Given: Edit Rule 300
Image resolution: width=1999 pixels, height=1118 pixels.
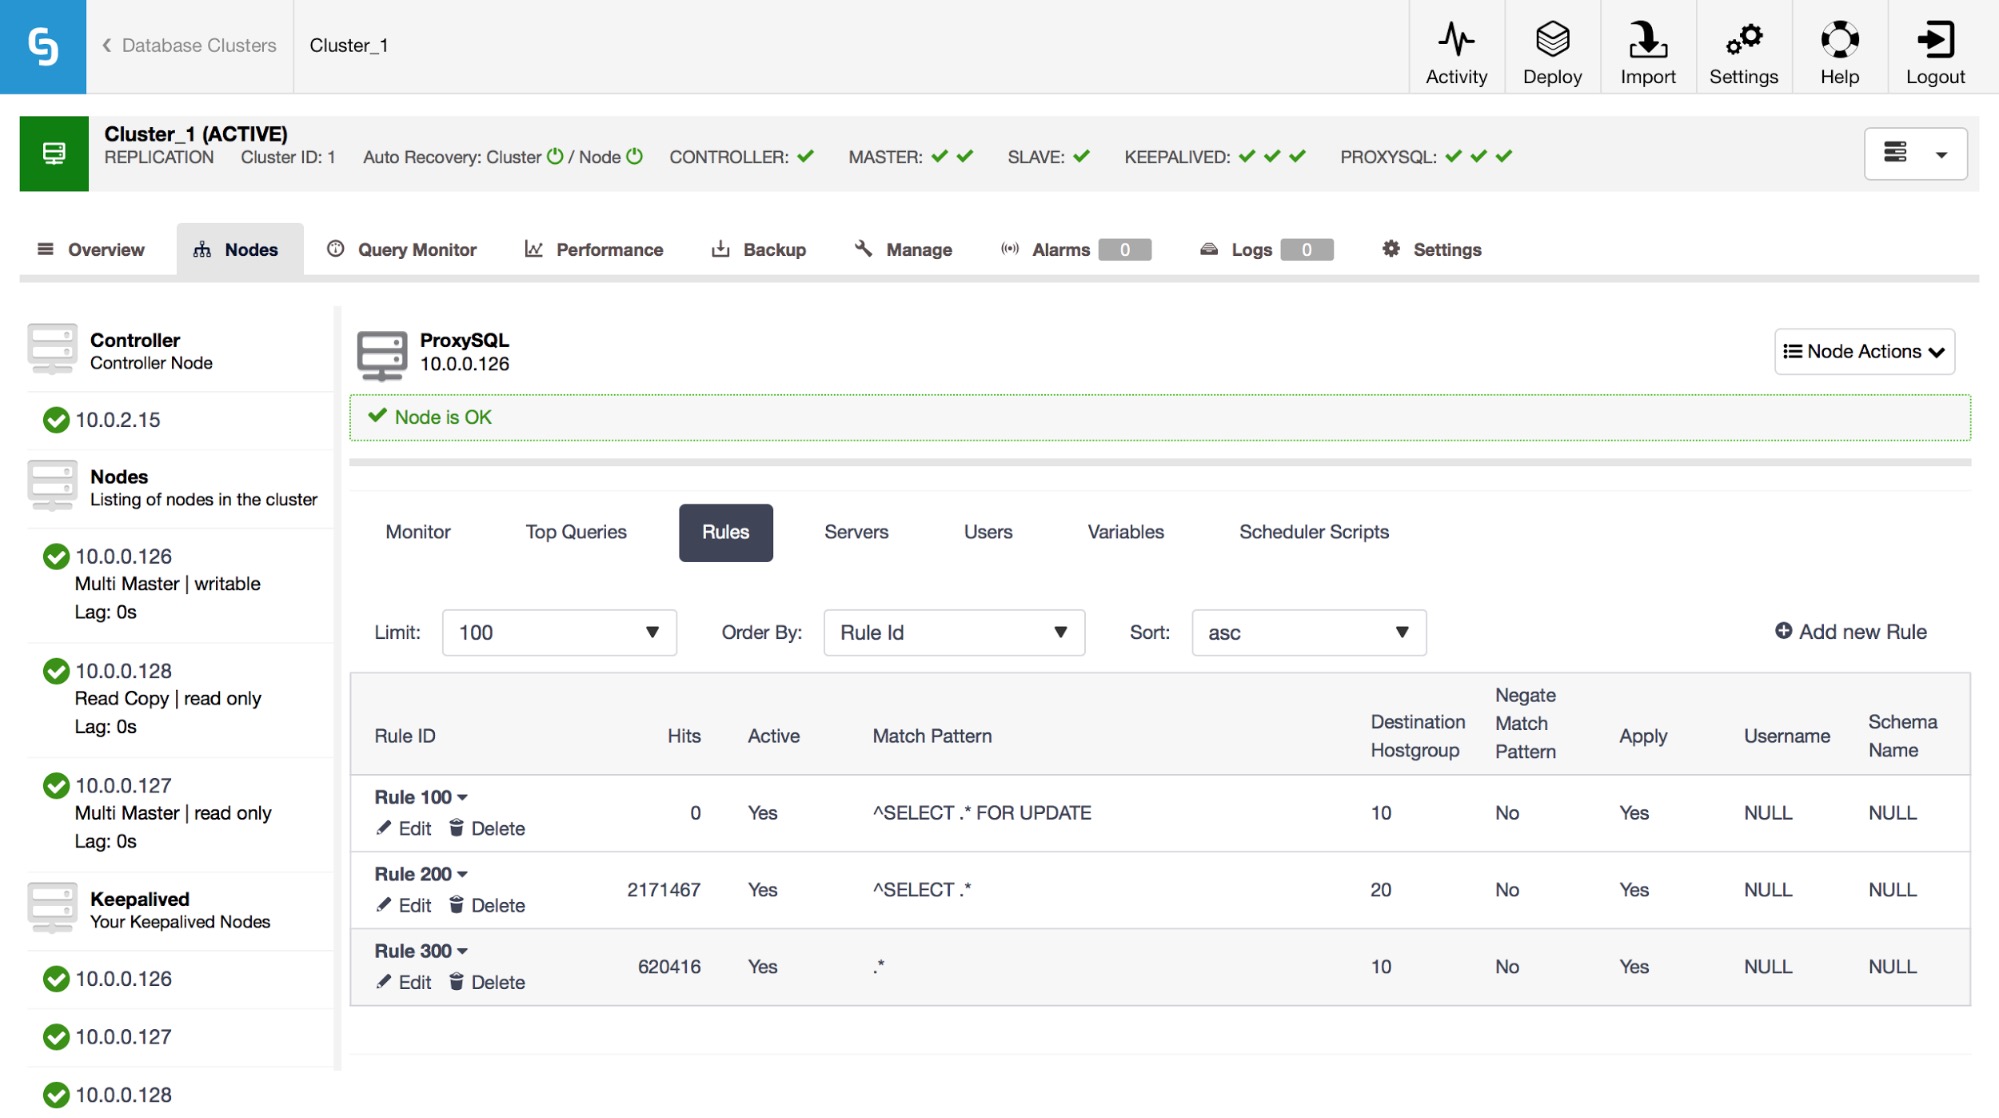Looking at the screenshot, I should click(x=403, y=983).
